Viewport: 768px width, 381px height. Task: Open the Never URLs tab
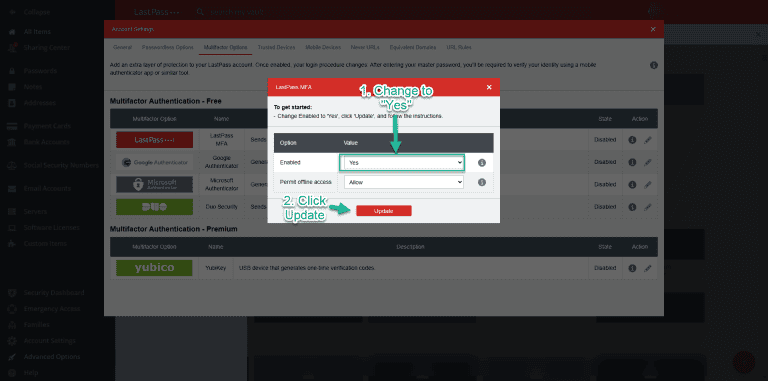[x=365, y=48]
